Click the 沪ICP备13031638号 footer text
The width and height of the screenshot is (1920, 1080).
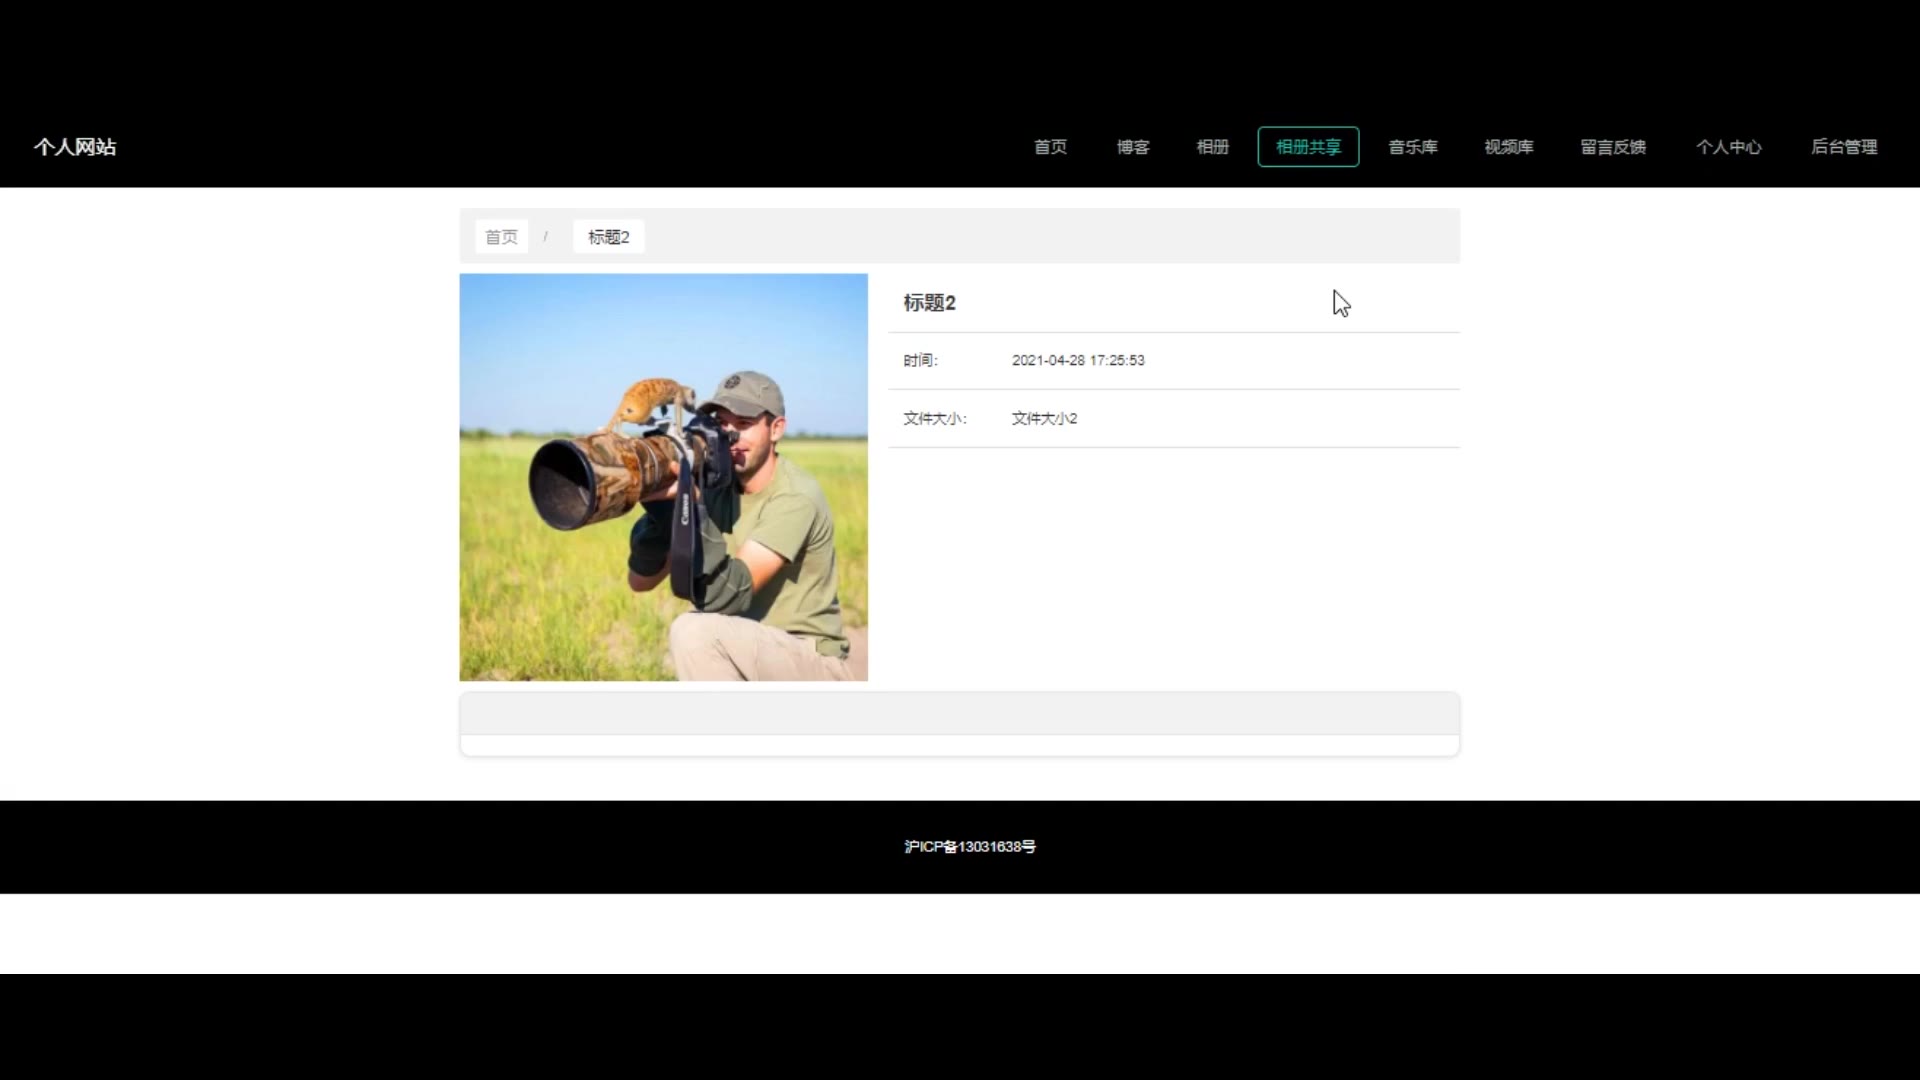tap(969, 846)
